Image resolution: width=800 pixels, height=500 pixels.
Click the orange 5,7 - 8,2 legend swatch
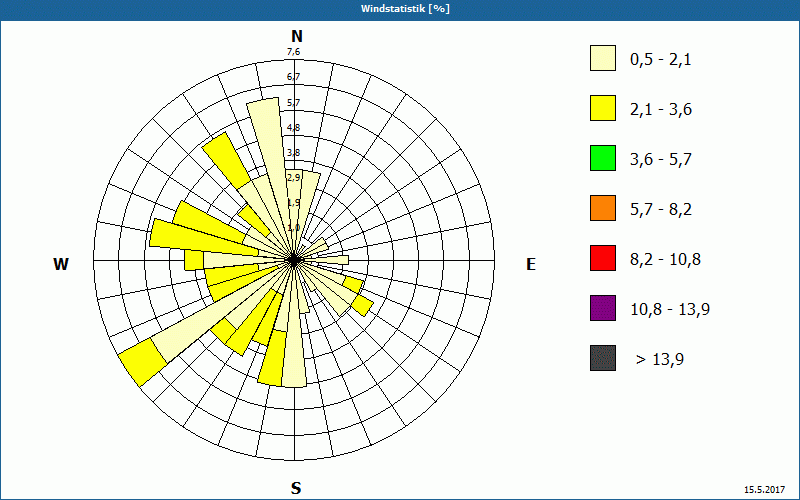603,208
